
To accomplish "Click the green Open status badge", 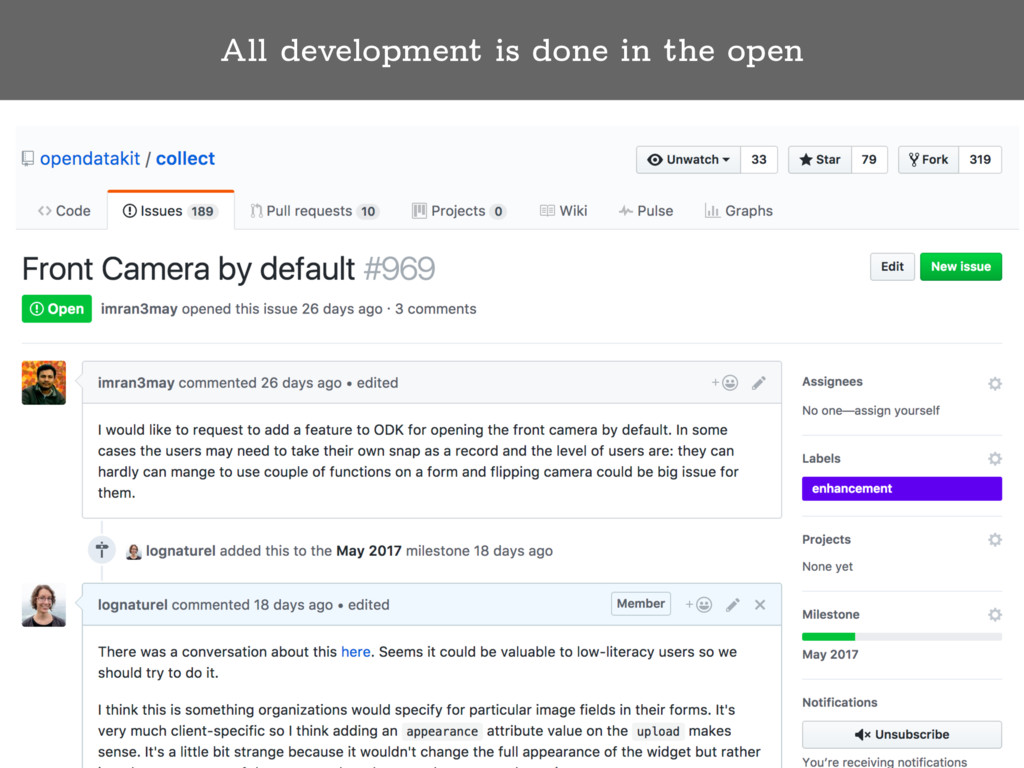I will click(x=57, y=309).
